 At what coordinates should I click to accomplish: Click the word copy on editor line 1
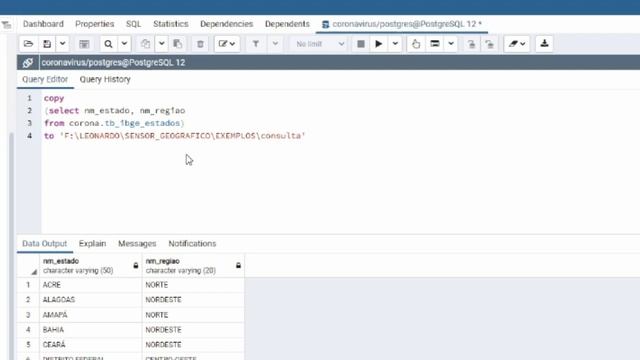54,98
